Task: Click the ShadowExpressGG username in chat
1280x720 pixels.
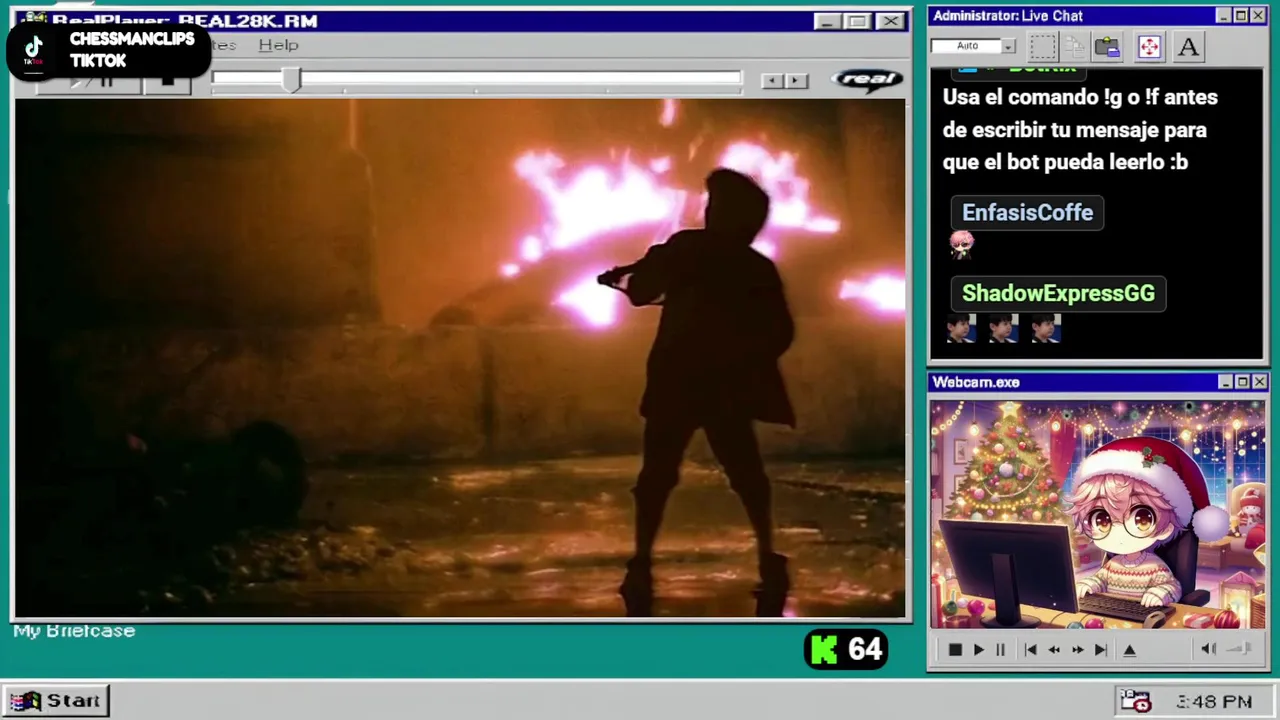Action: point(1058,293)
